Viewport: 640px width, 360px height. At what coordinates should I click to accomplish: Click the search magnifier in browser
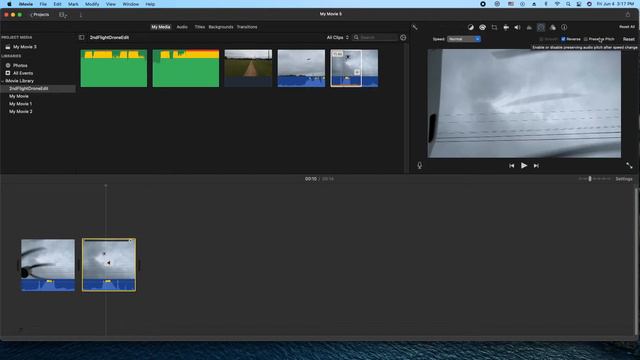[356, 38]
